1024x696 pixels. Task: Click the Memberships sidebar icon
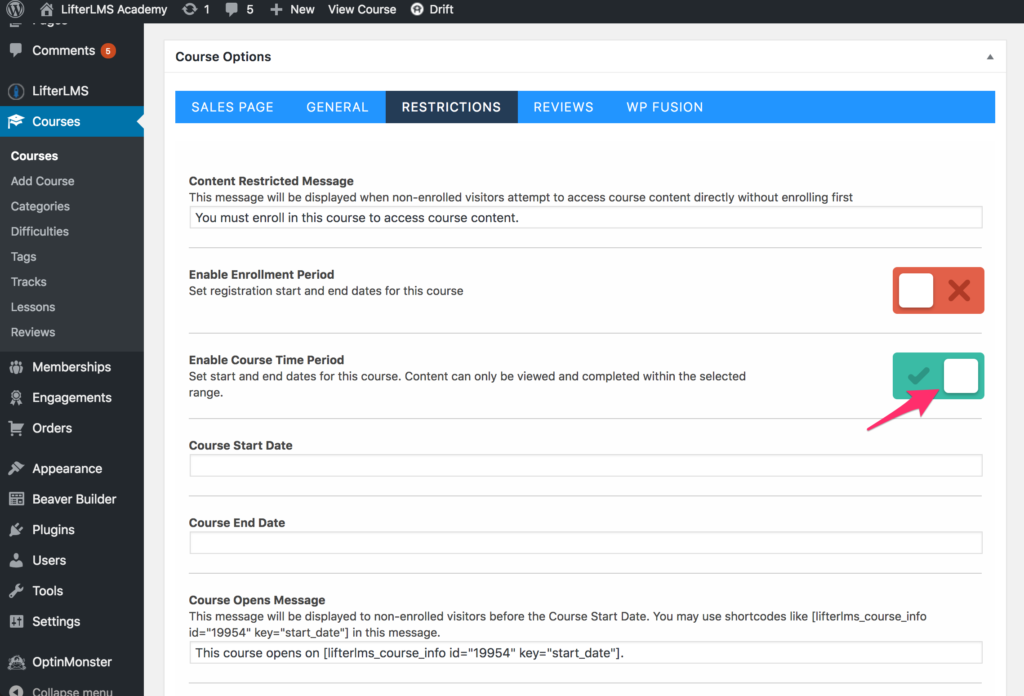(16, 367)
